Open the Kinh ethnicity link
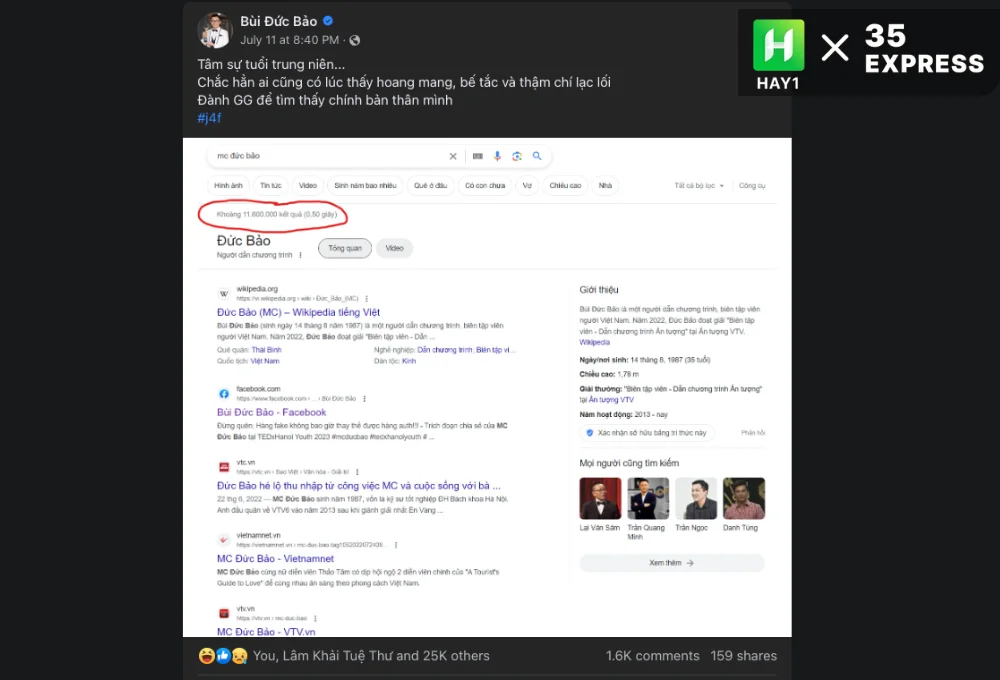 [x=409, y=361]
